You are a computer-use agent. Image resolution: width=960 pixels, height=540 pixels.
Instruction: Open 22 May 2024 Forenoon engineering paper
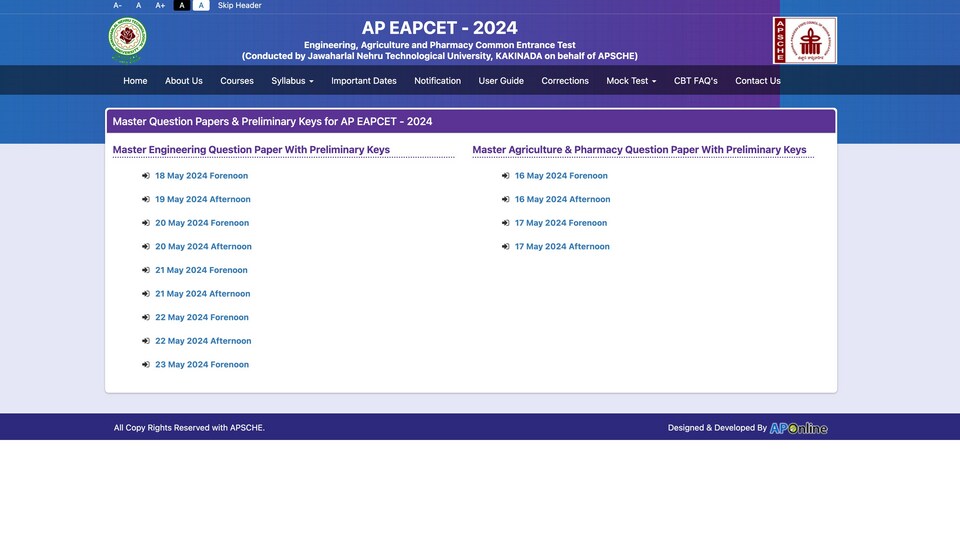click(x=202, y=317)
